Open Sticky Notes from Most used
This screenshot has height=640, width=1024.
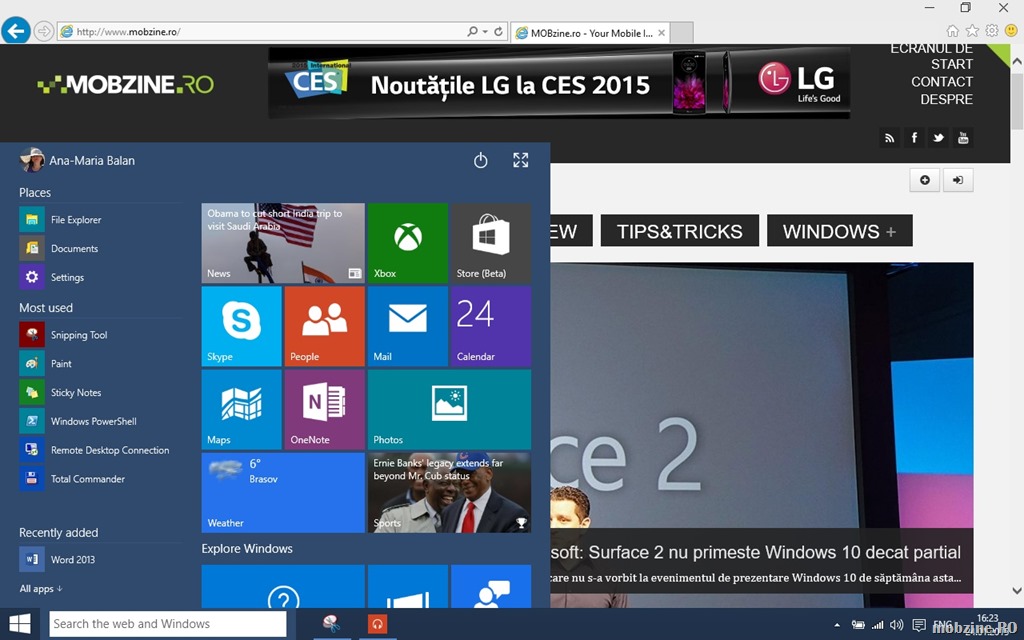point(100,392)
